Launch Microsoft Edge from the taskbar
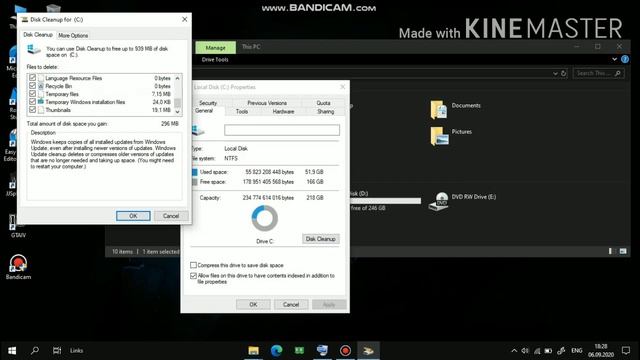This screenshot has width=640, height=360. pyautogui.click(x=276, y=351)
